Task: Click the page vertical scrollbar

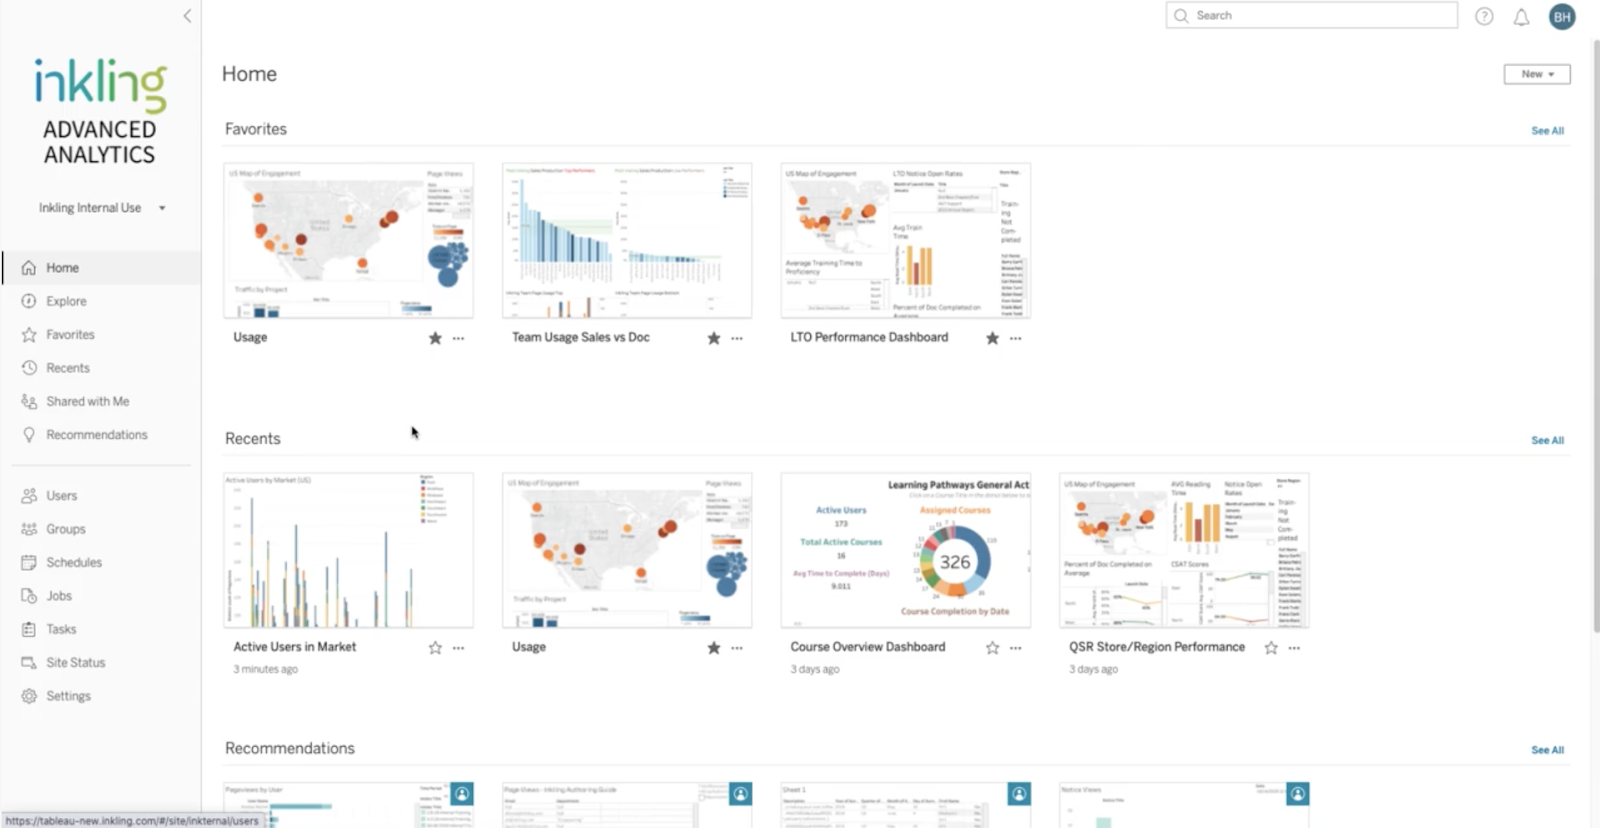Action: point(1595,335)
